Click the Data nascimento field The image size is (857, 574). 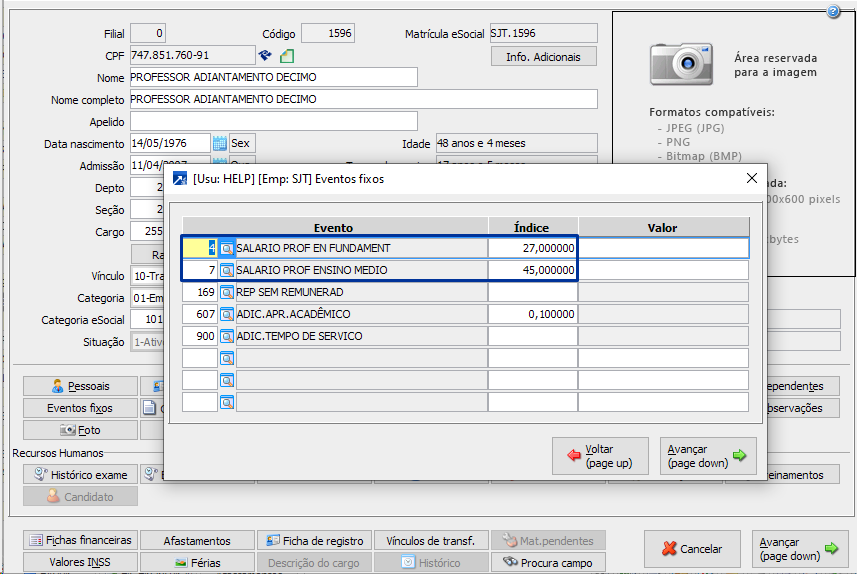[170, 143]
